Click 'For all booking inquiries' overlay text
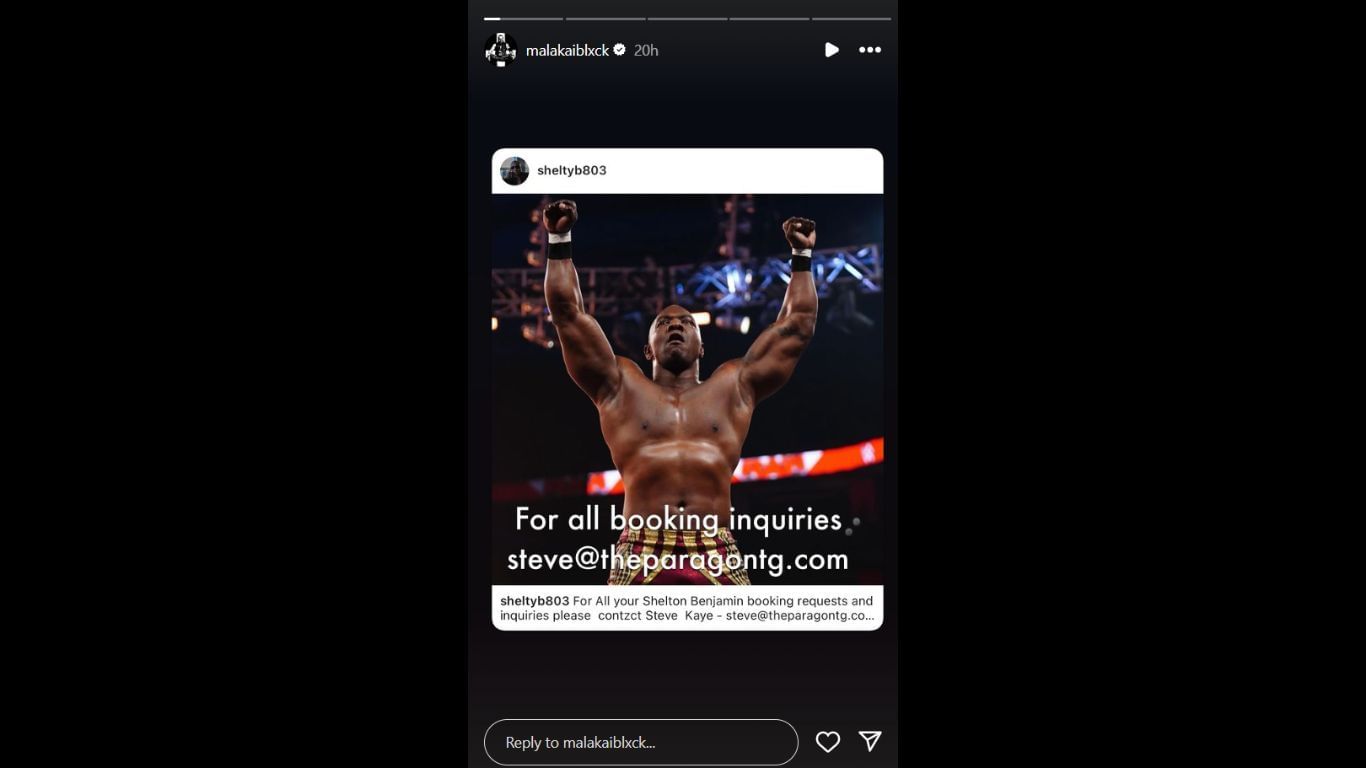 coord(678,519)
